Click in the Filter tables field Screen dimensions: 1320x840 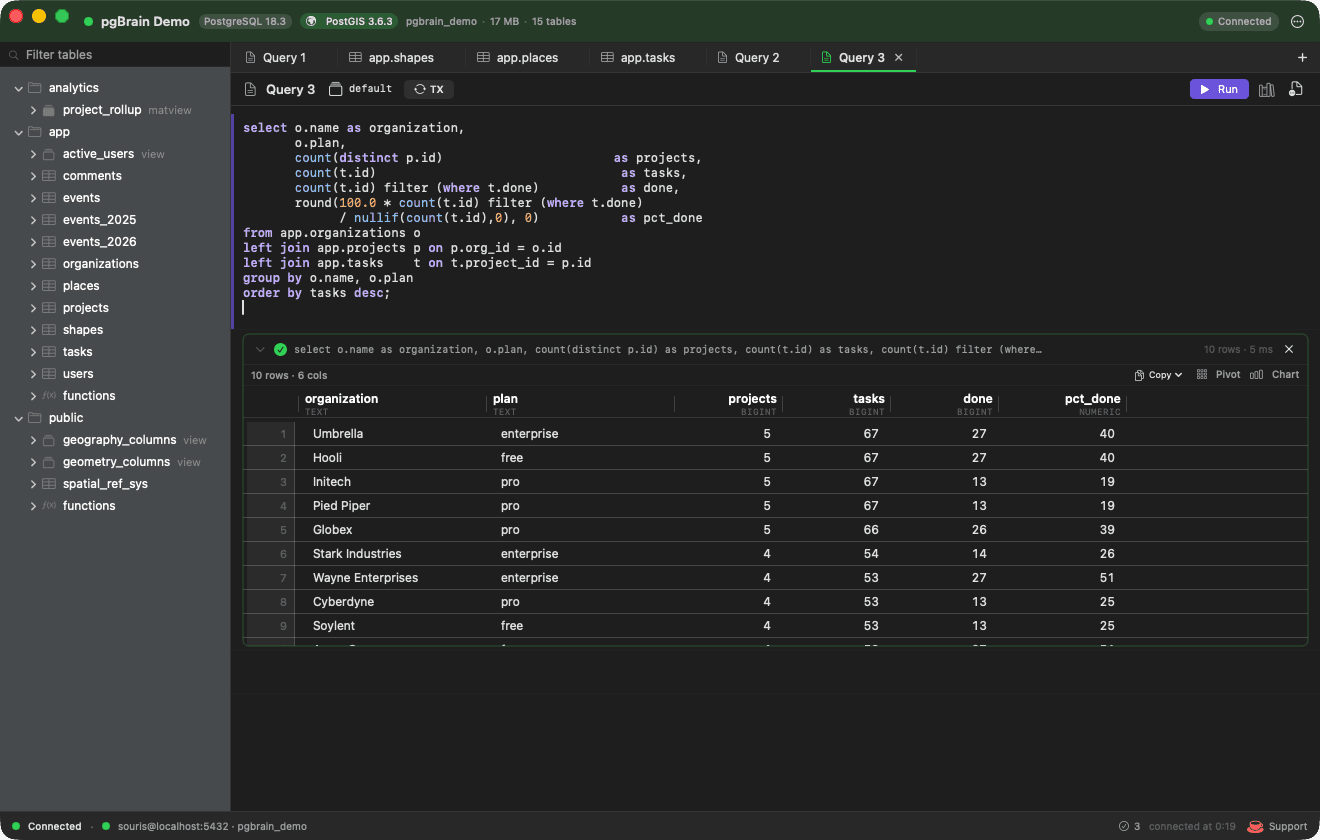(115, 55)
